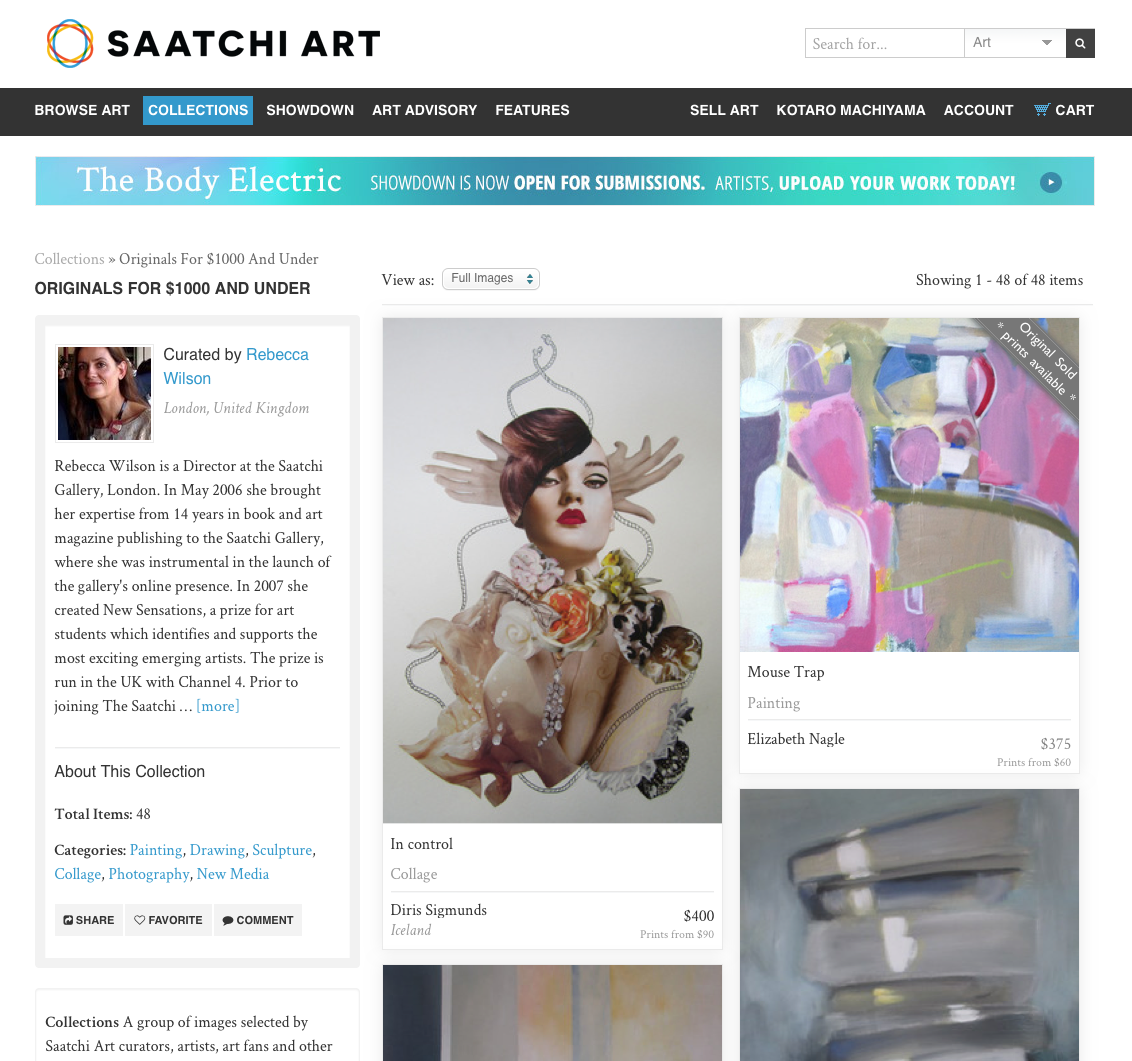Click the banner's play arrow icon
The height and width of the screenshot is (1061, 1132).
tap(1050, 183)
